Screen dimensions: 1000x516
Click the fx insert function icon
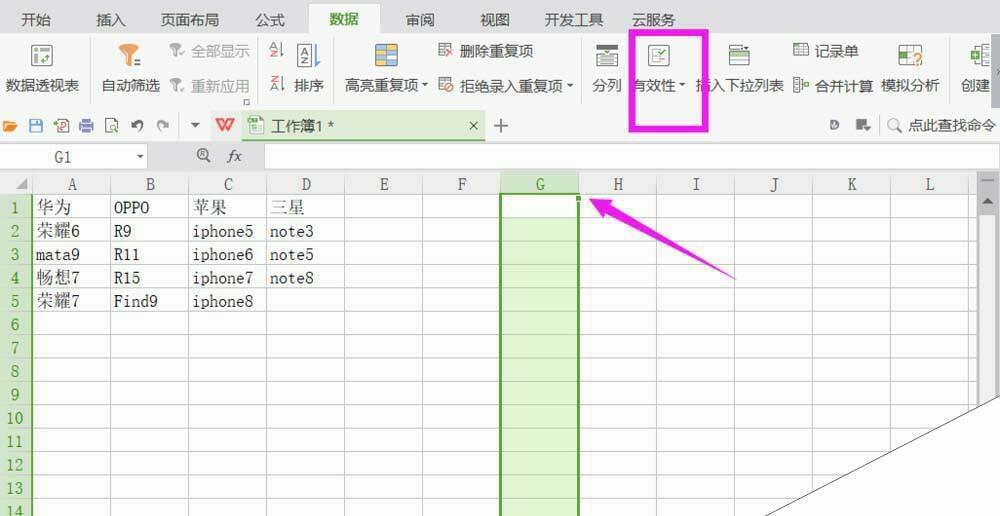(x=235, y=156)
